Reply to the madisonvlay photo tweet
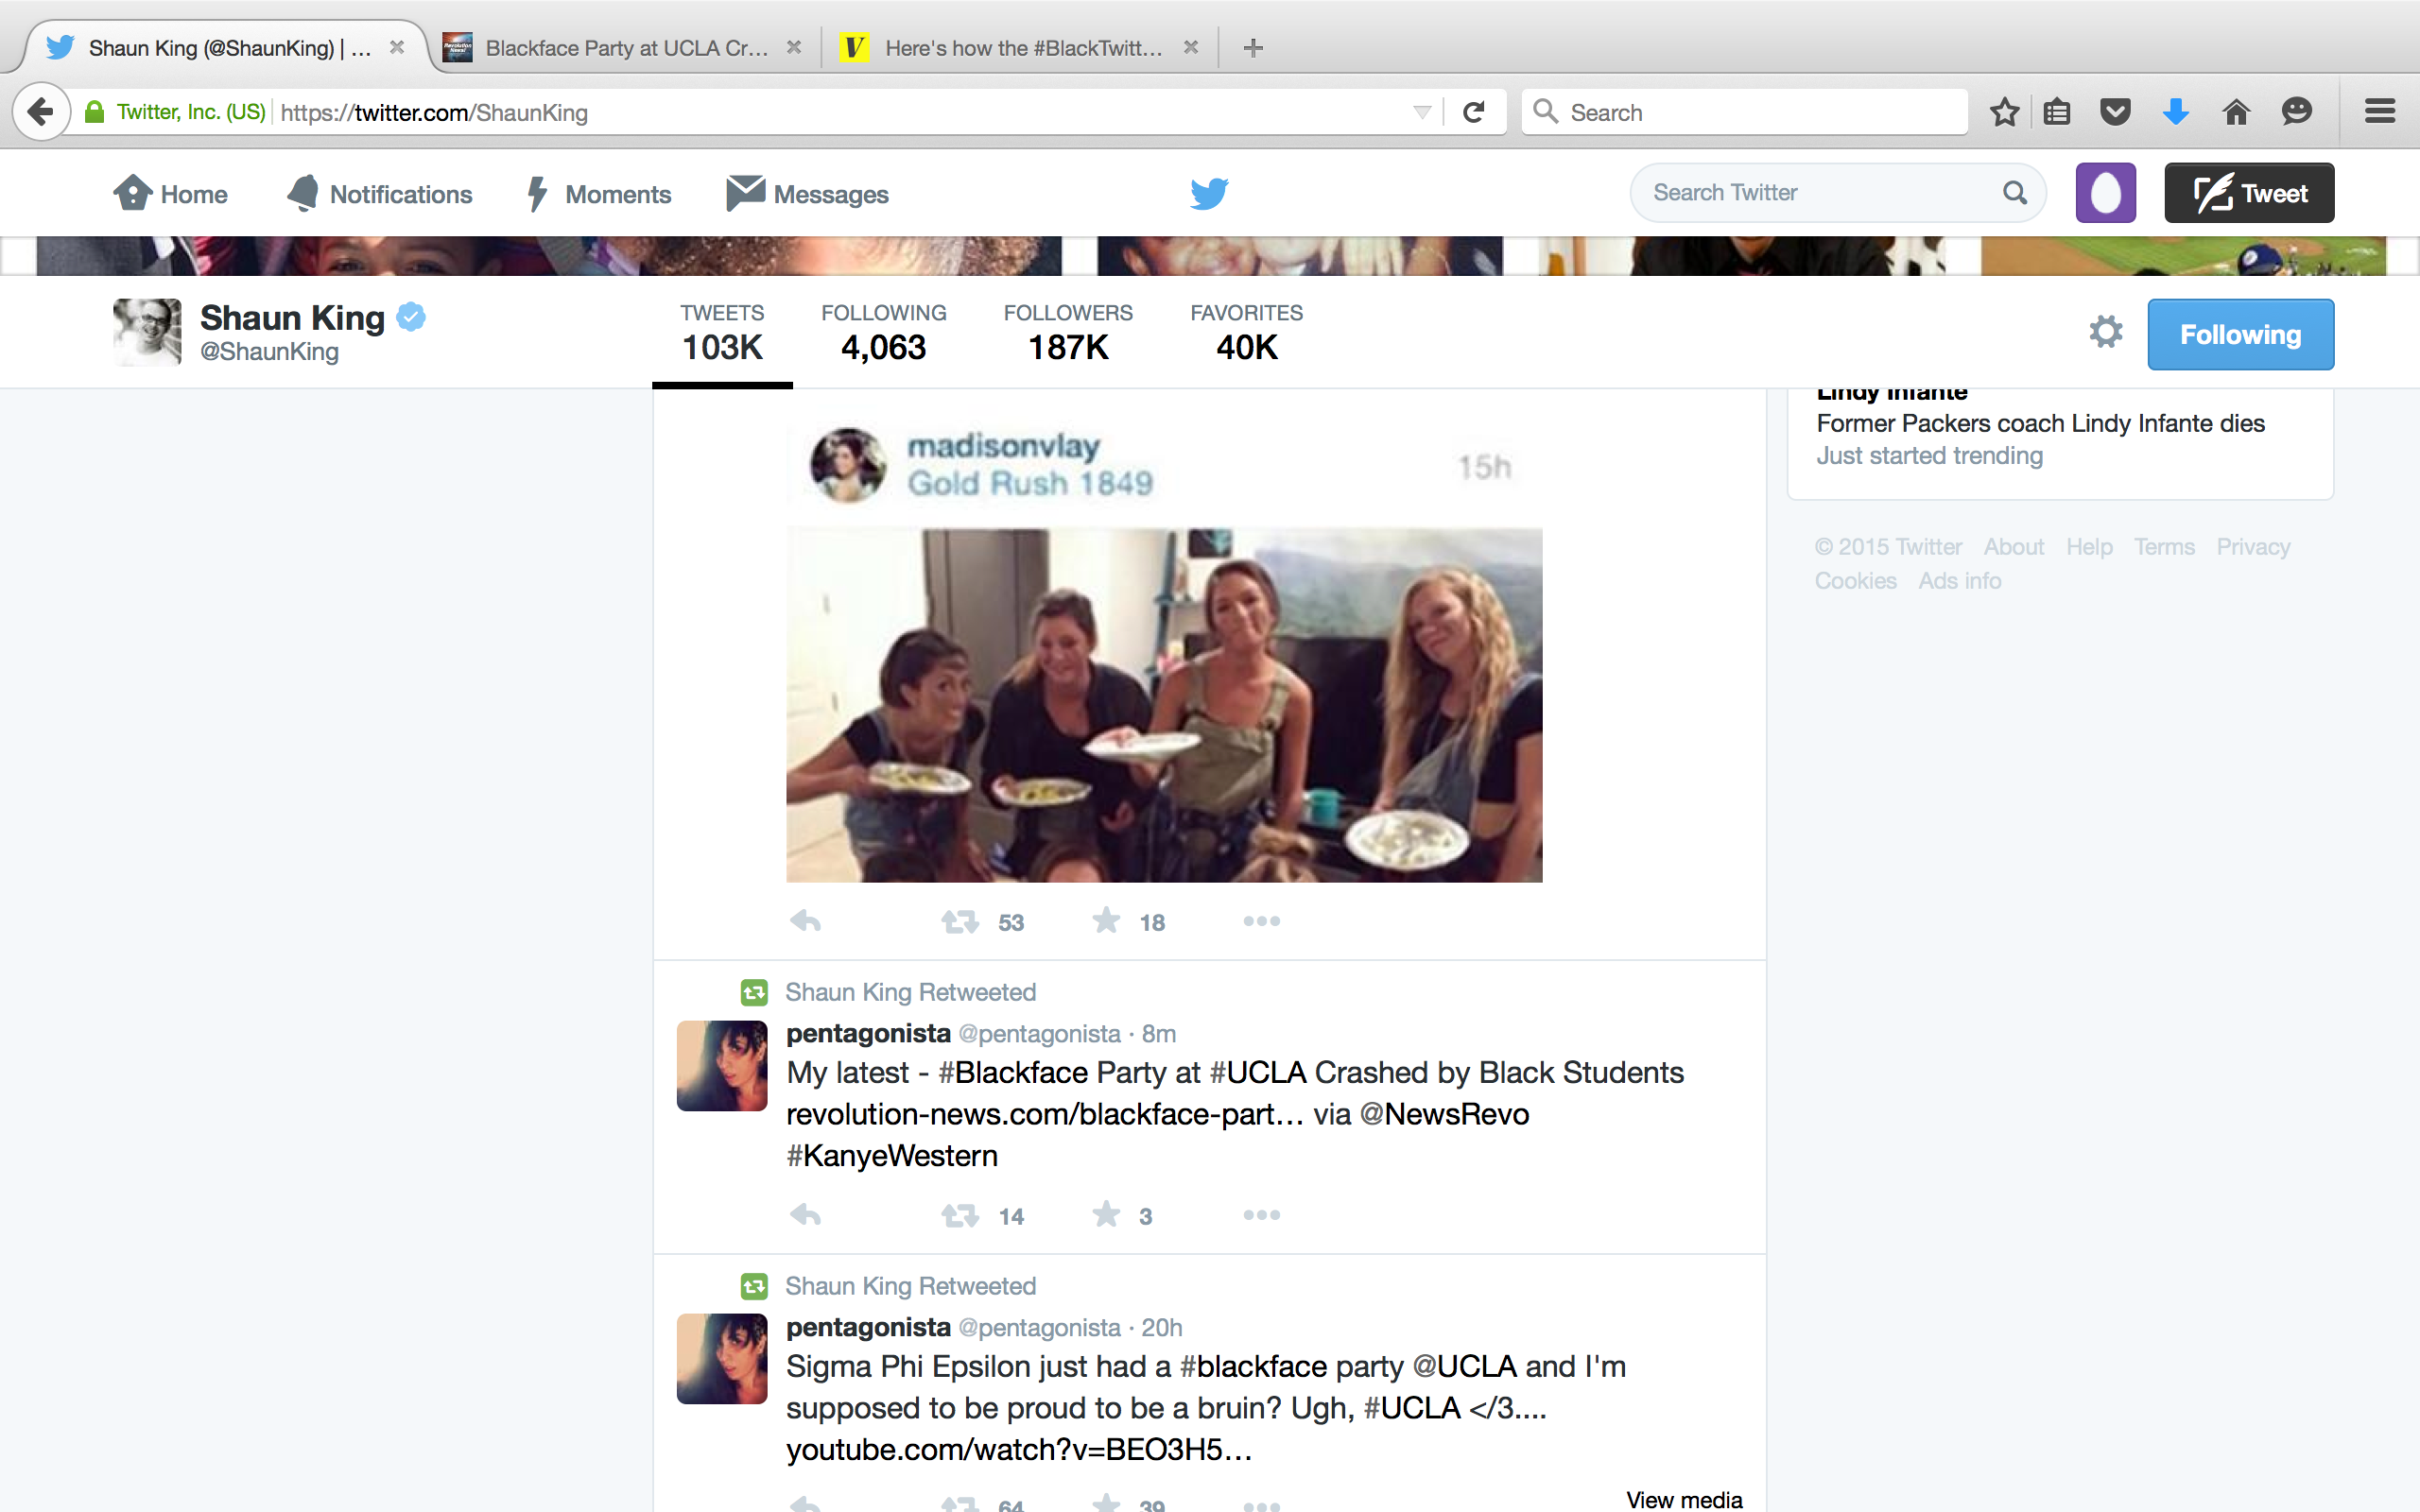 click(x=806, y=921)
